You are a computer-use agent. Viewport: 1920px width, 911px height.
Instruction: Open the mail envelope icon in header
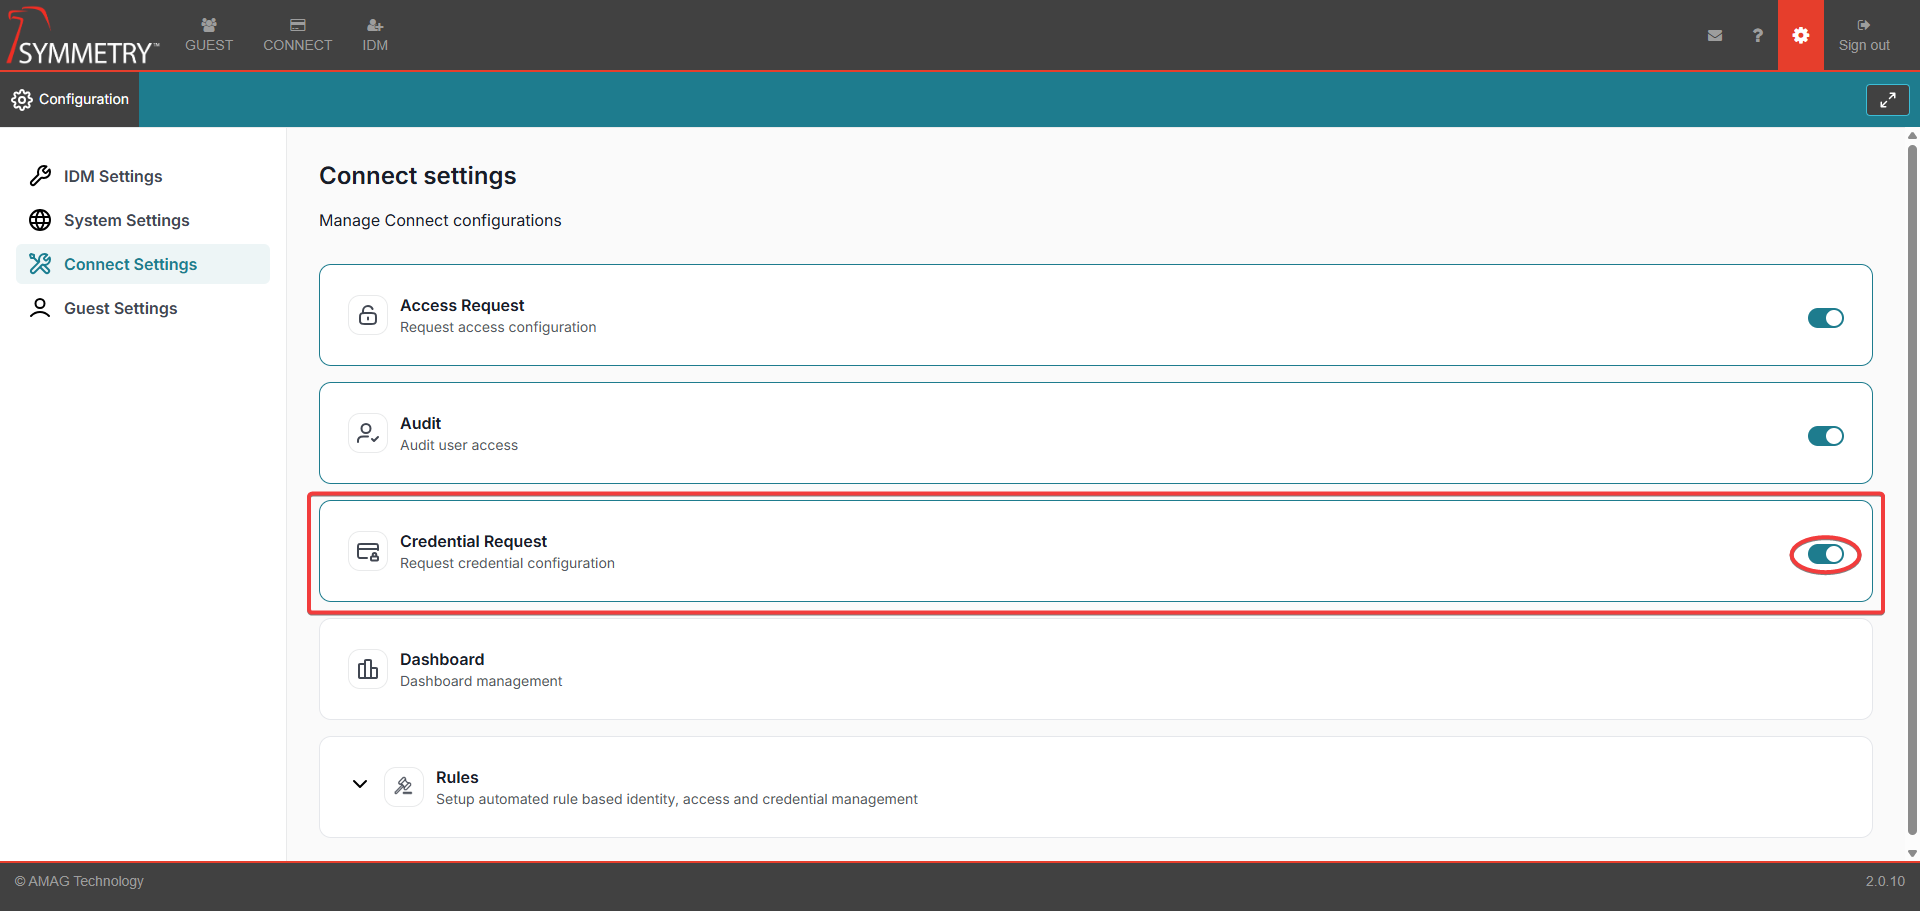point(1714,36)
